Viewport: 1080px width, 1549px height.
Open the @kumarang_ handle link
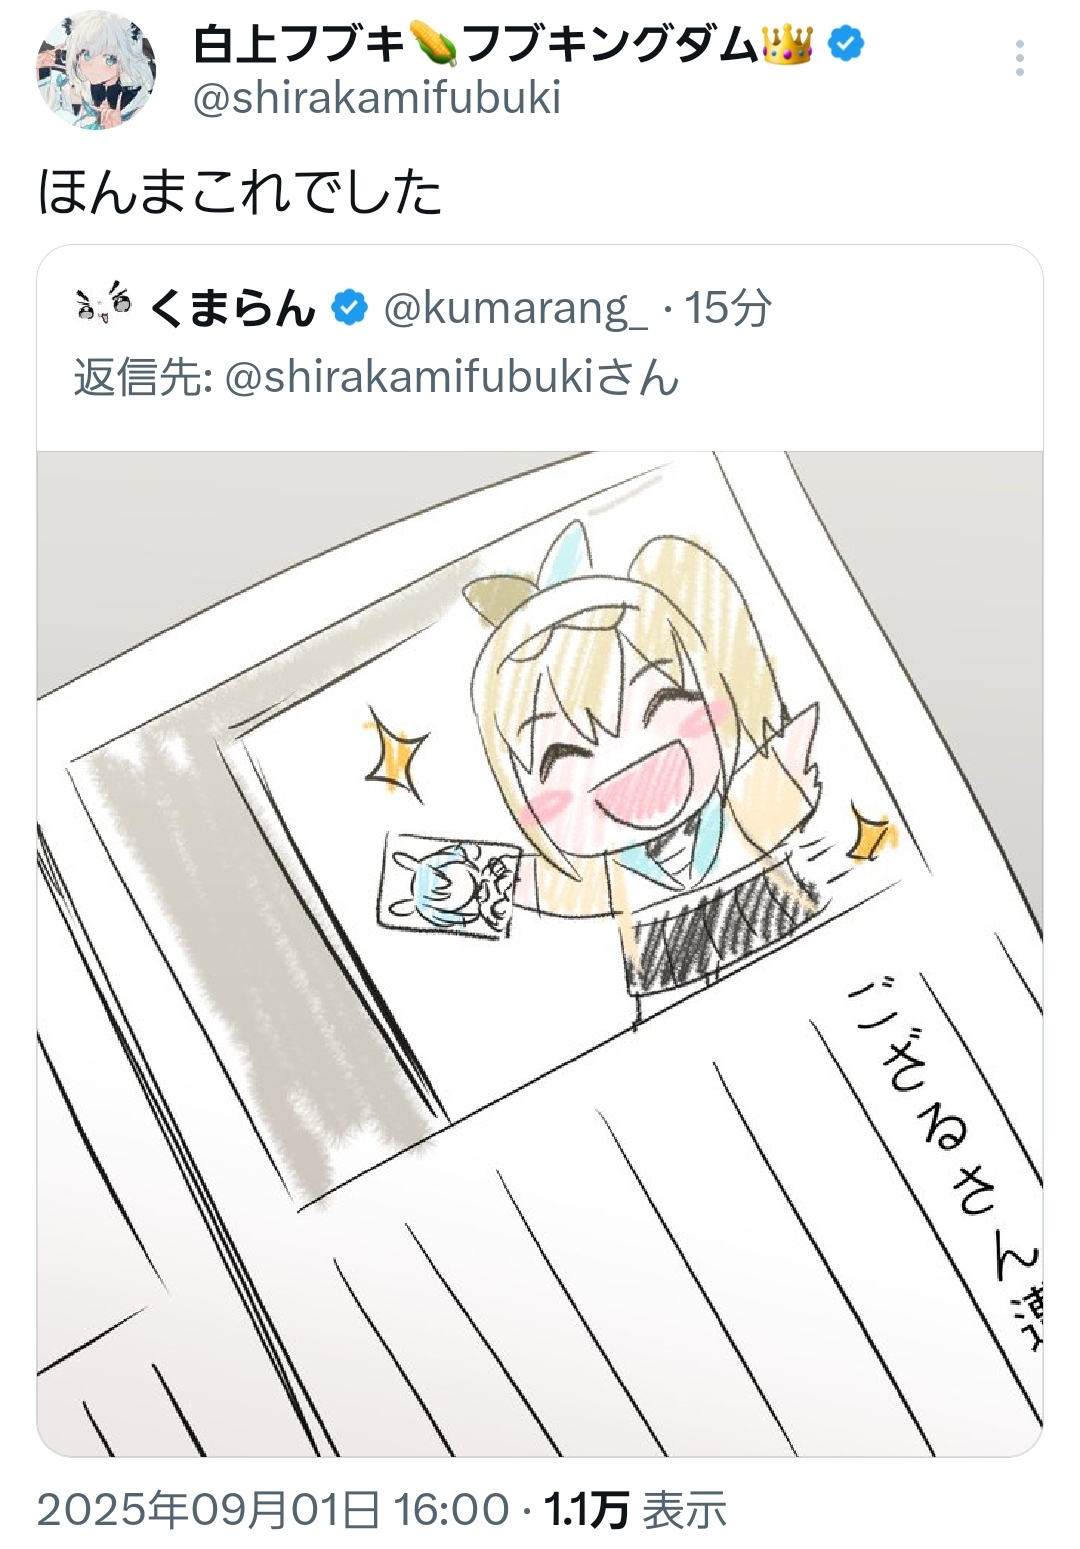pos(515,308)
